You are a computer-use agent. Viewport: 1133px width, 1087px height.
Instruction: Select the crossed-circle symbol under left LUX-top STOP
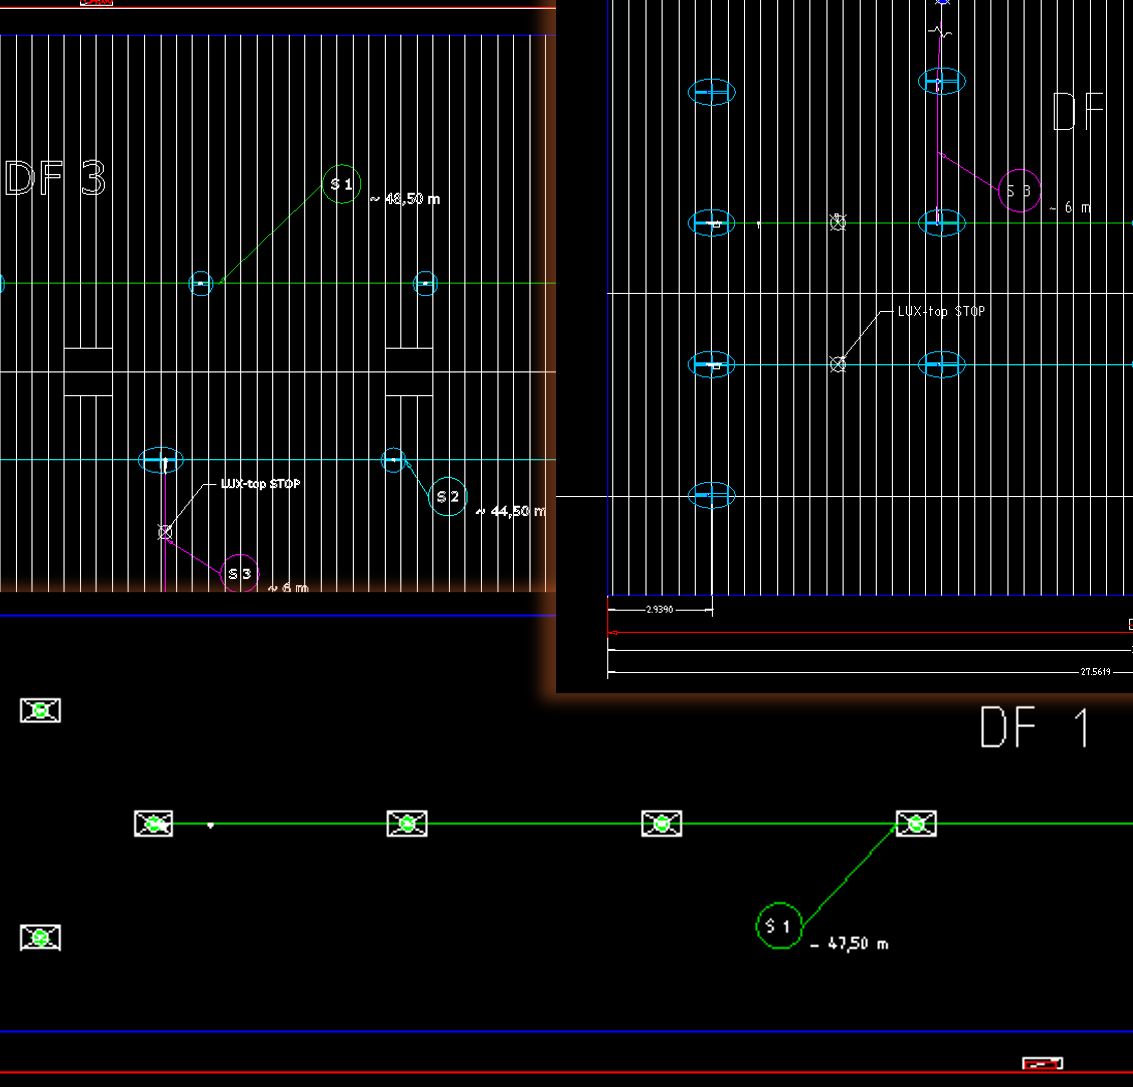pyautogui.click(x=165, y=532)
